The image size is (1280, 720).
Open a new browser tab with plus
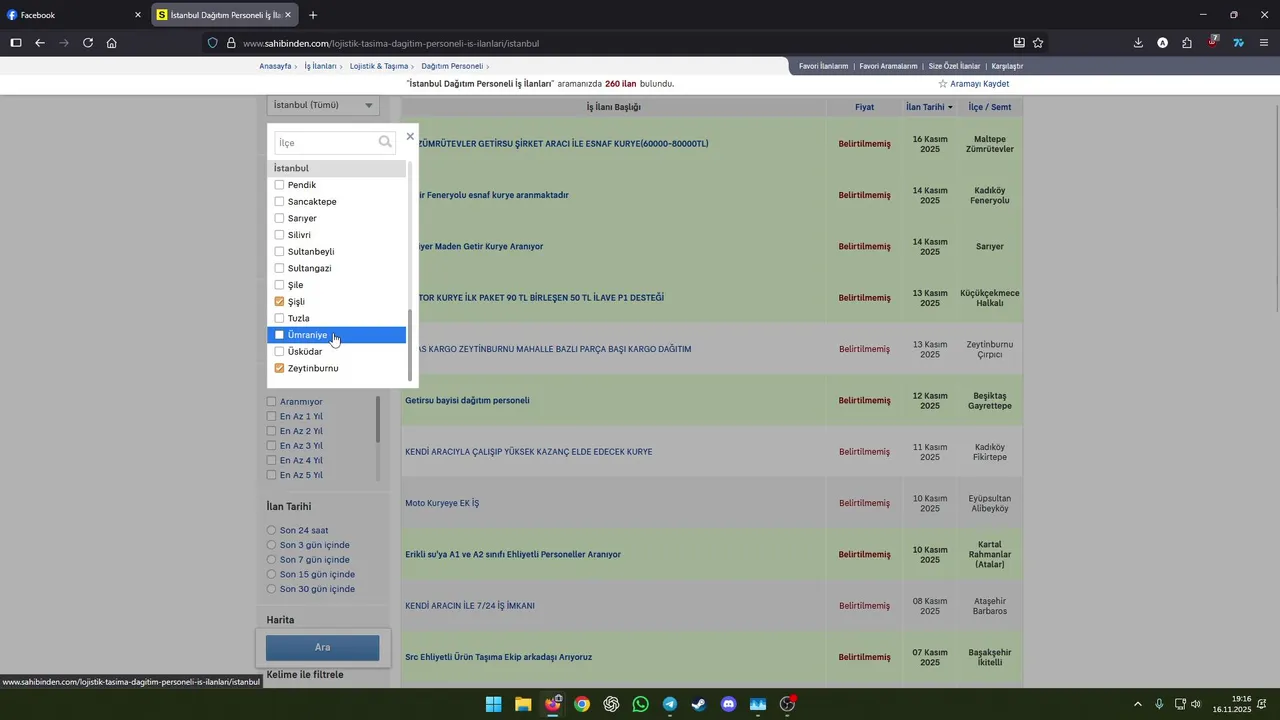pyautogui.click(x=313, y=15)
